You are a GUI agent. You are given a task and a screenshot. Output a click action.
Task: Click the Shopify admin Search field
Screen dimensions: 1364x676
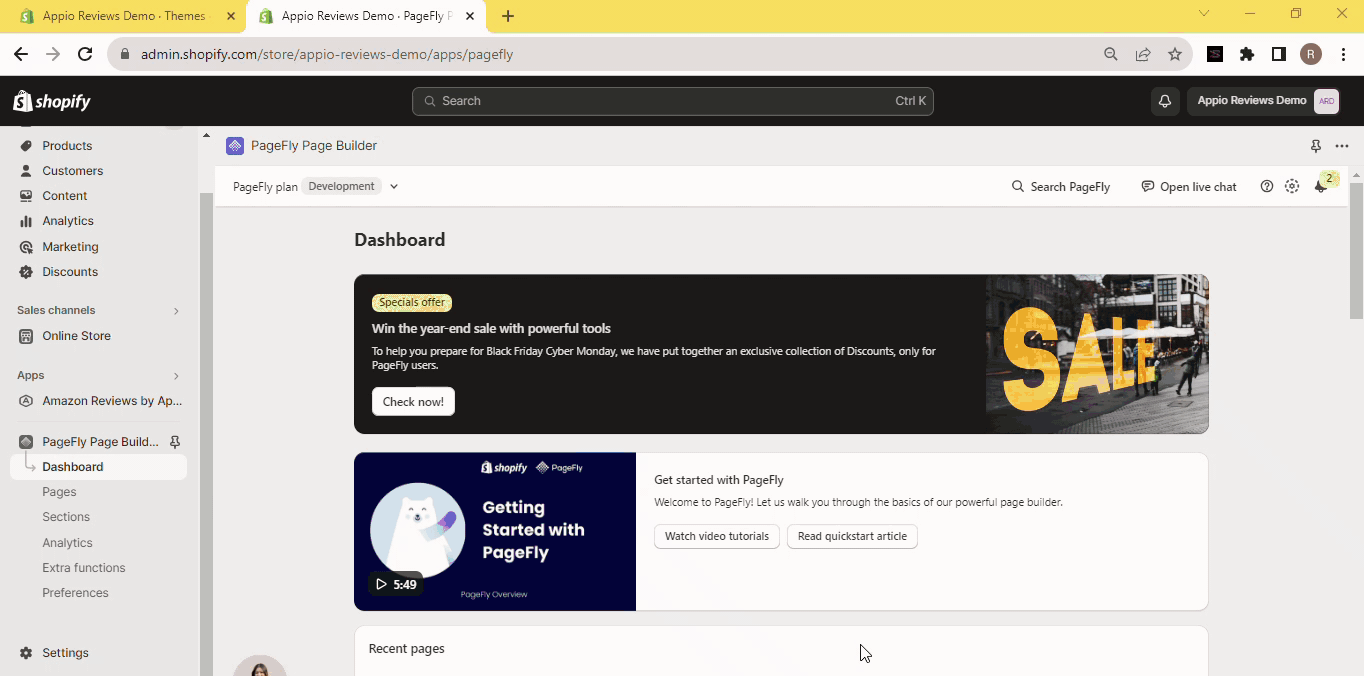673,101
